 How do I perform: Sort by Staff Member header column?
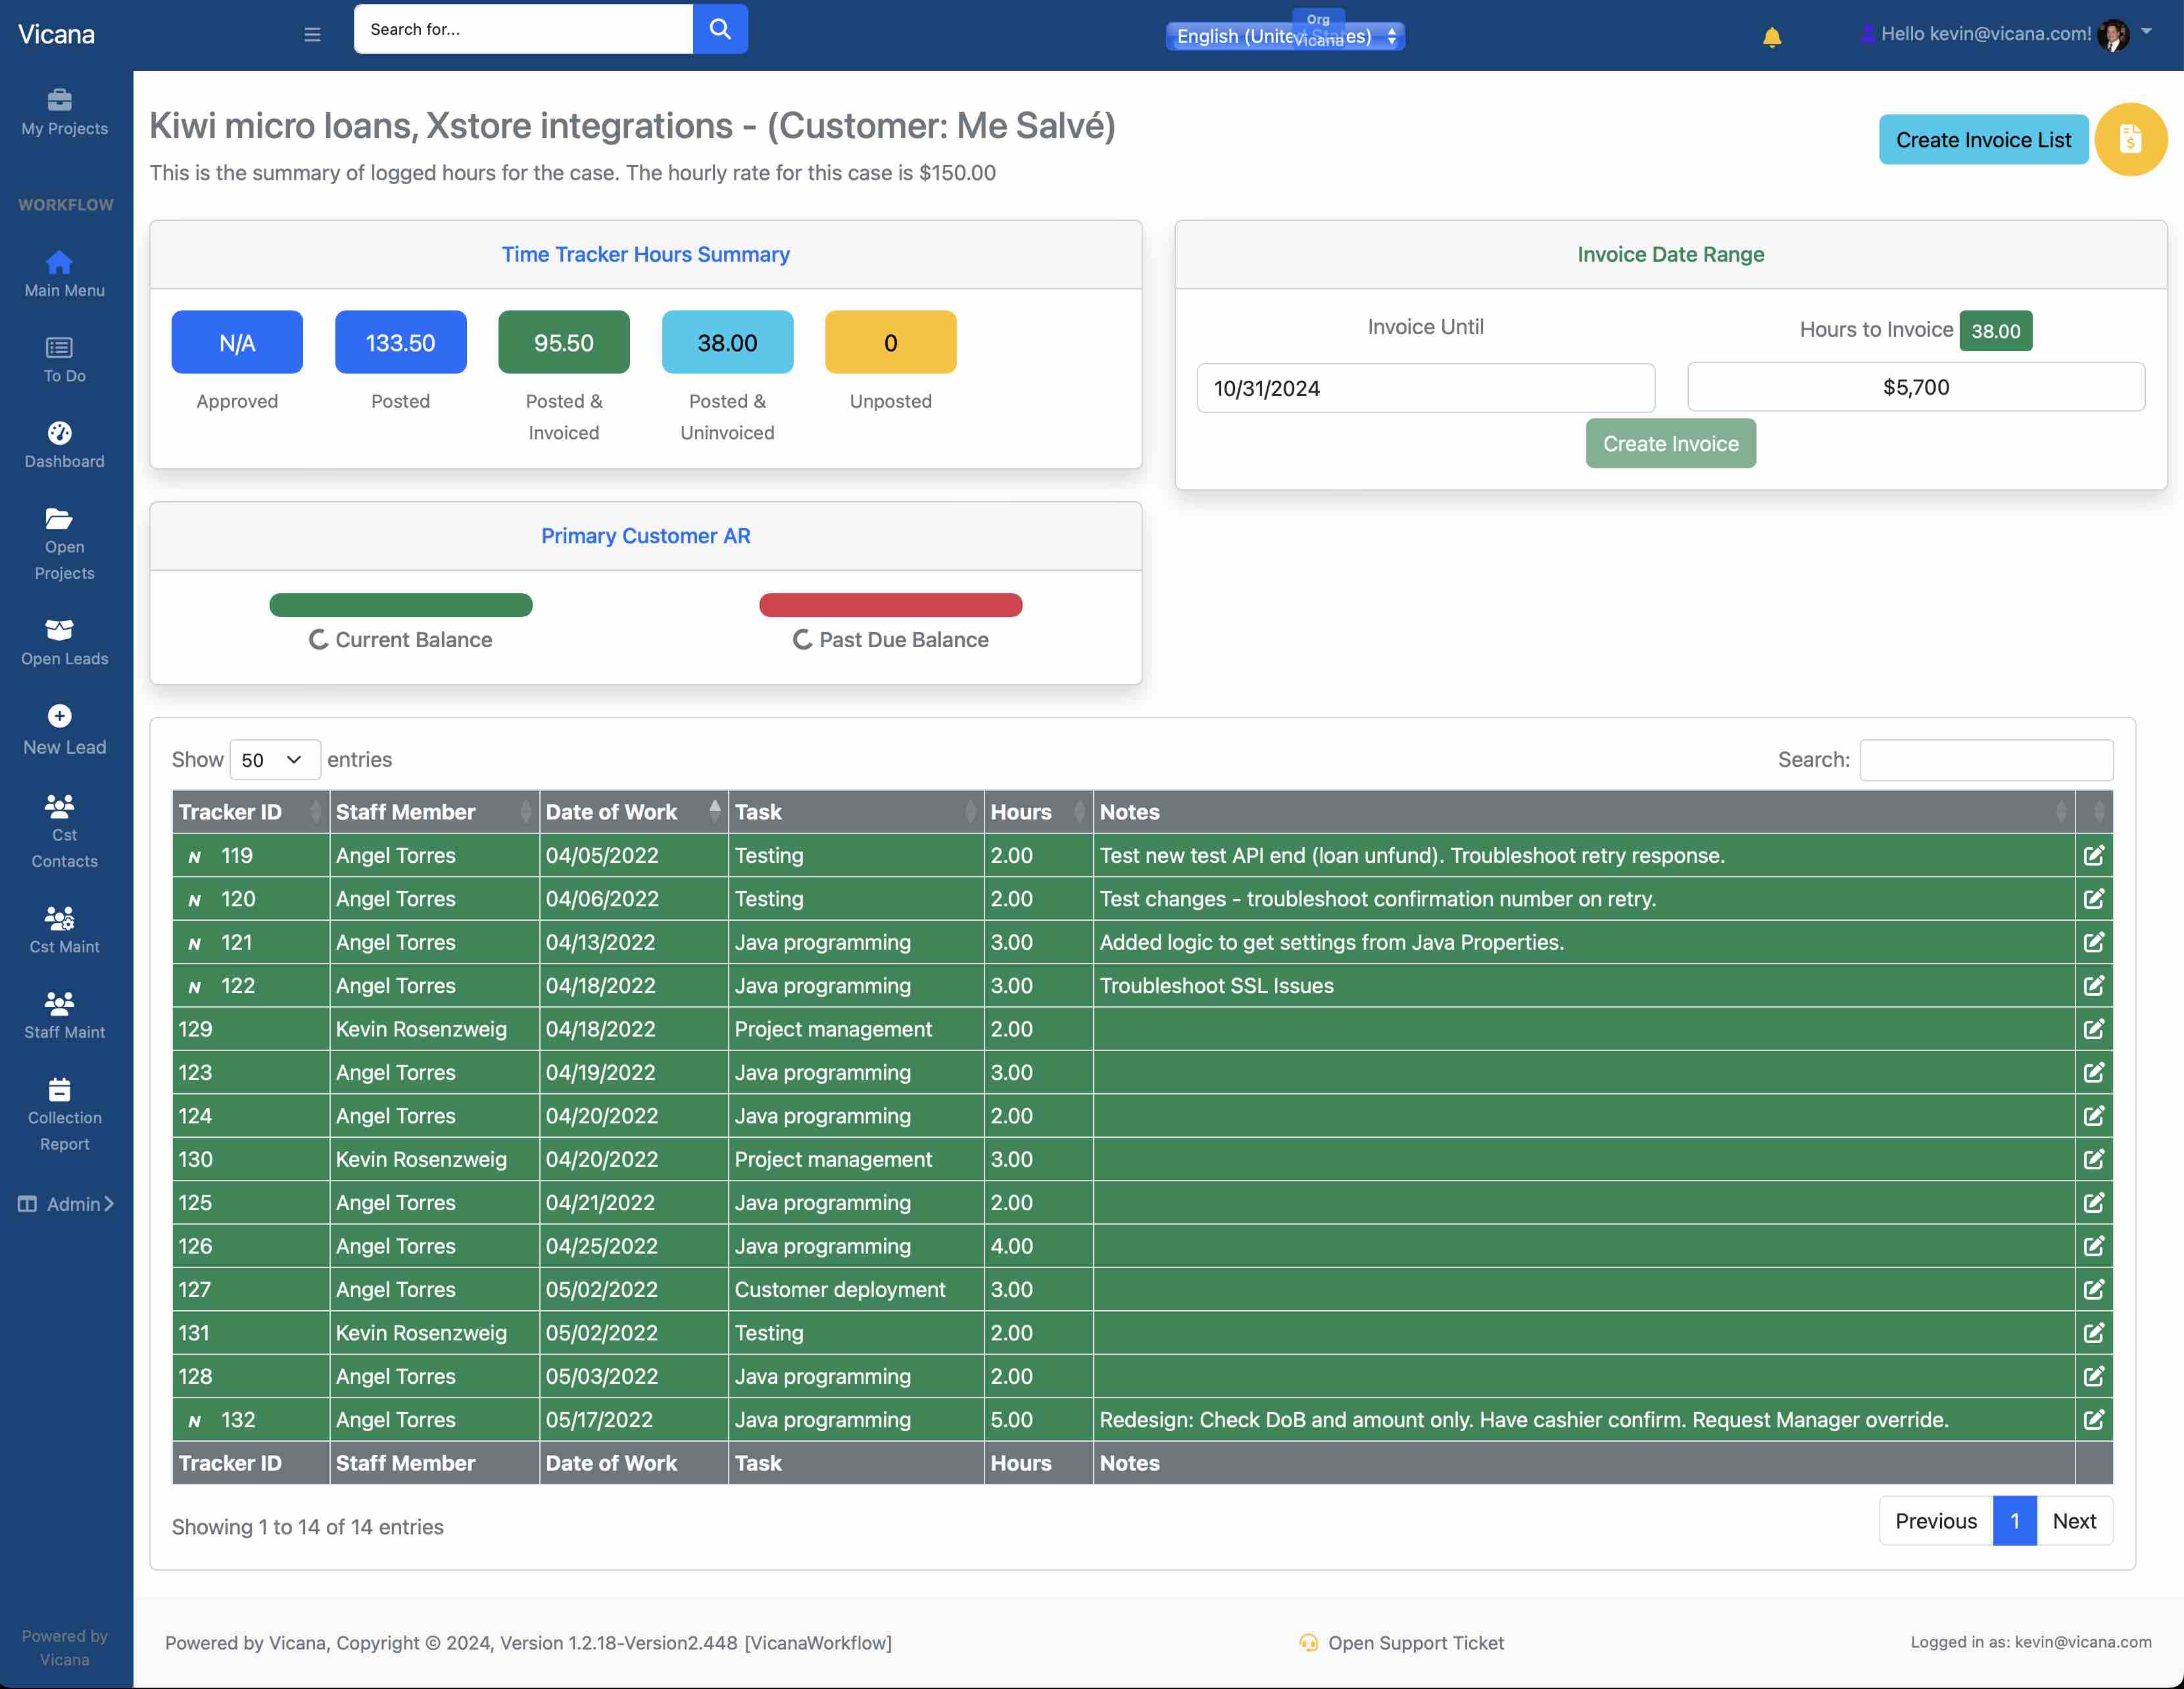click(x=434, y=812)
